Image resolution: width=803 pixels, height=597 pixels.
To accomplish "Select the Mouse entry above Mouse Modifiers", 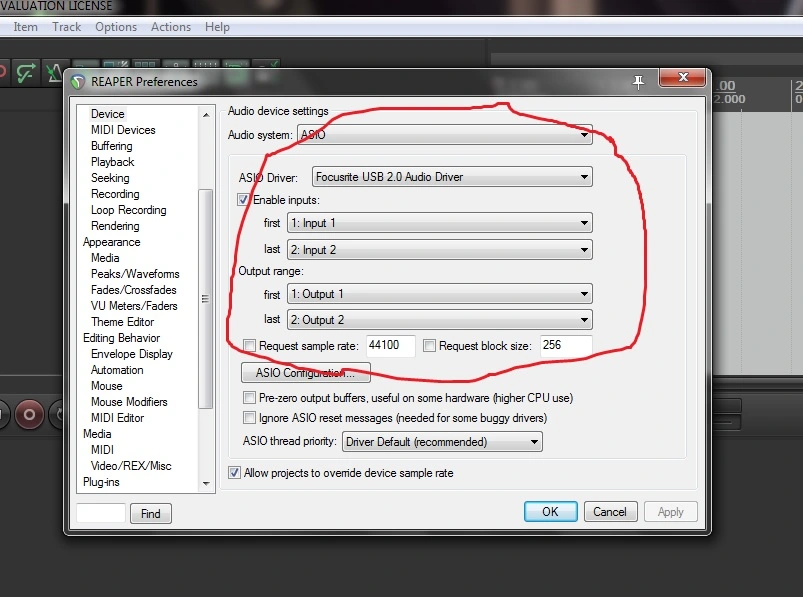I will coord(107,386).
